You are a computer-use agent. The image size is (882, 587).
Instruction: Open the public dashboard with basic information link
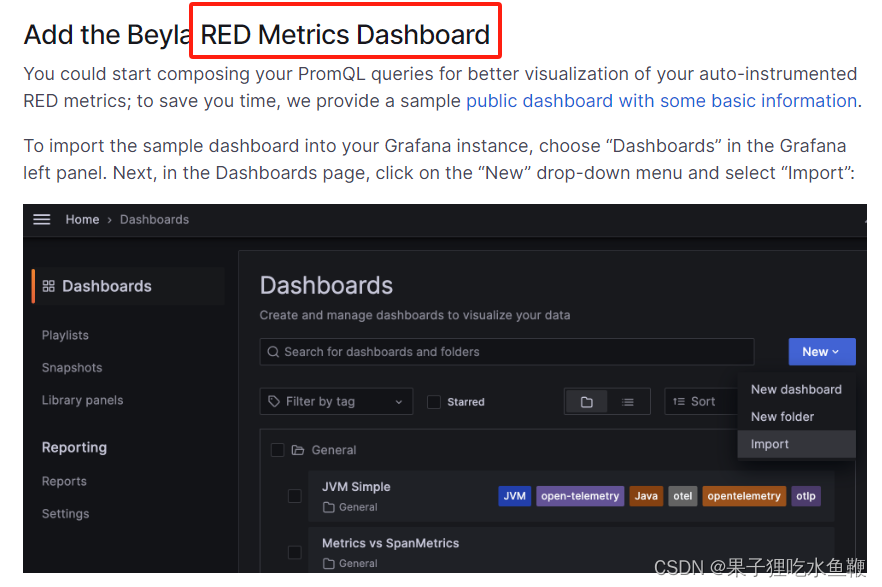click(x=662, y=101)
